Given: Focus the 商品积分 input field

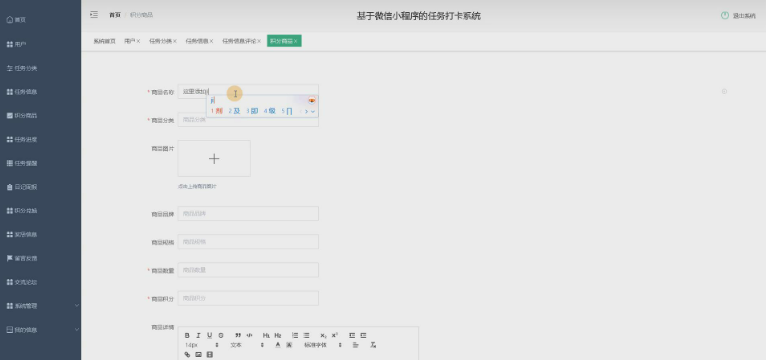Looking at the screenshot, I should [248, 298].
